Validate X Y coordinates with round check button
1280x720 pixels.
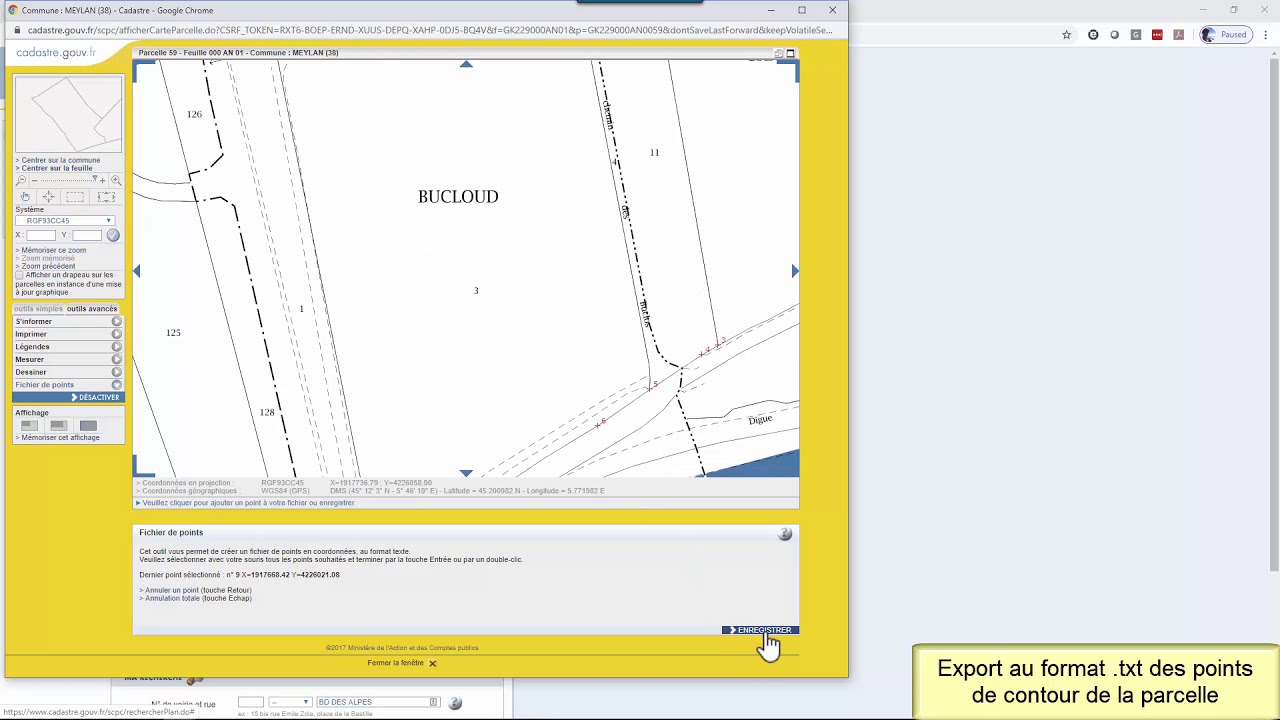click(x=113, y=235)
